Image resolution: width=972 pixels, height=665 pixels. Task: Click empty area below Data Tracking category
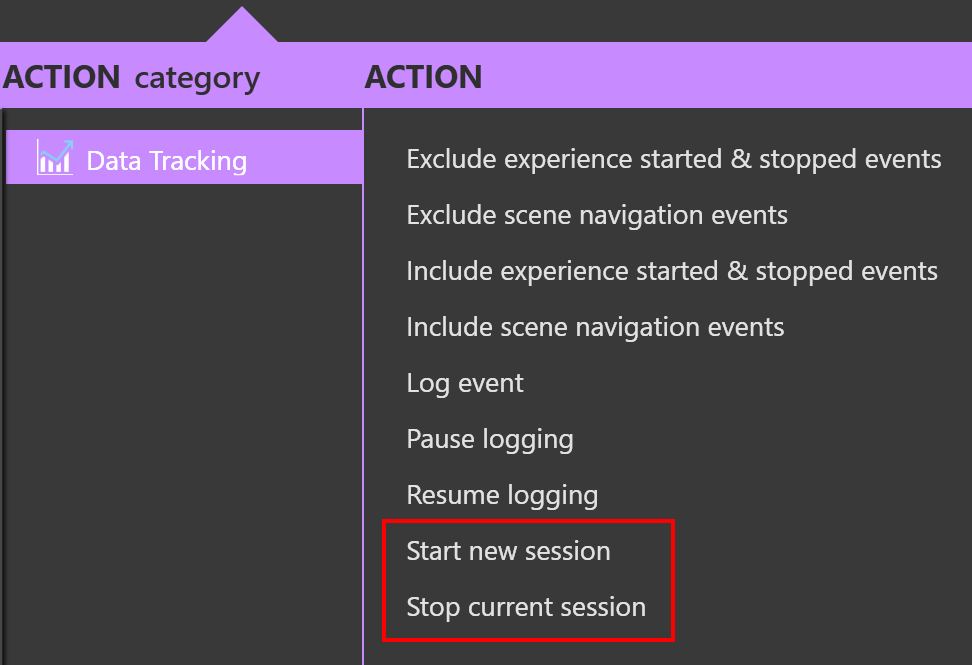(183, 421)
